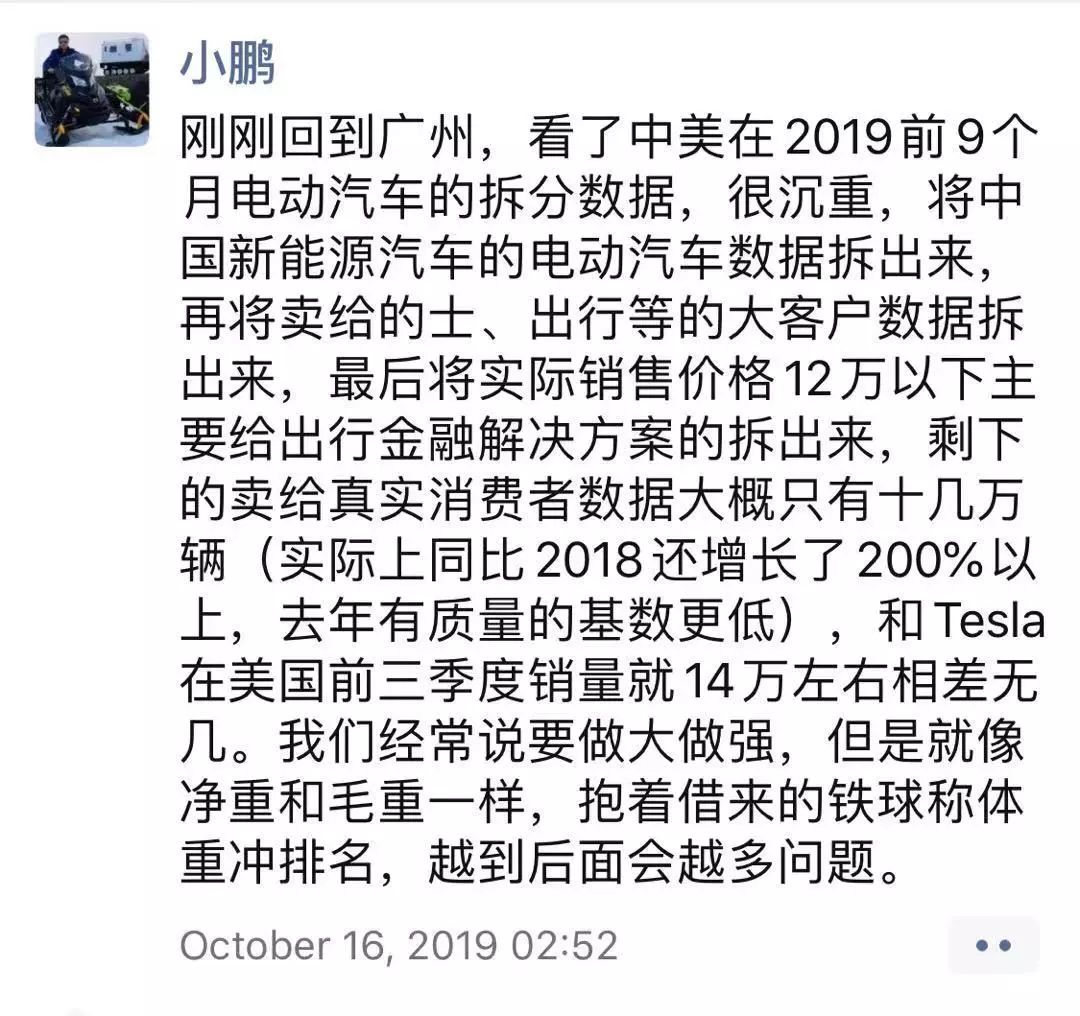
Task: Click the phrase 大客户数据
Action: pos(850,319)
